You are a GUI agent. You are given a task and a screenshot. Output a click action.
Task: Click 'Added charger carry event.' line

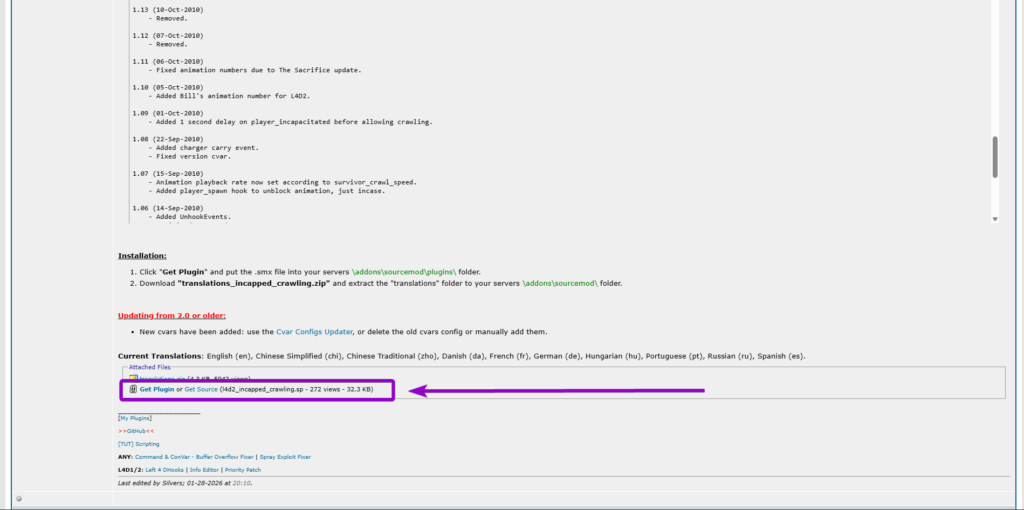(204, 148)
